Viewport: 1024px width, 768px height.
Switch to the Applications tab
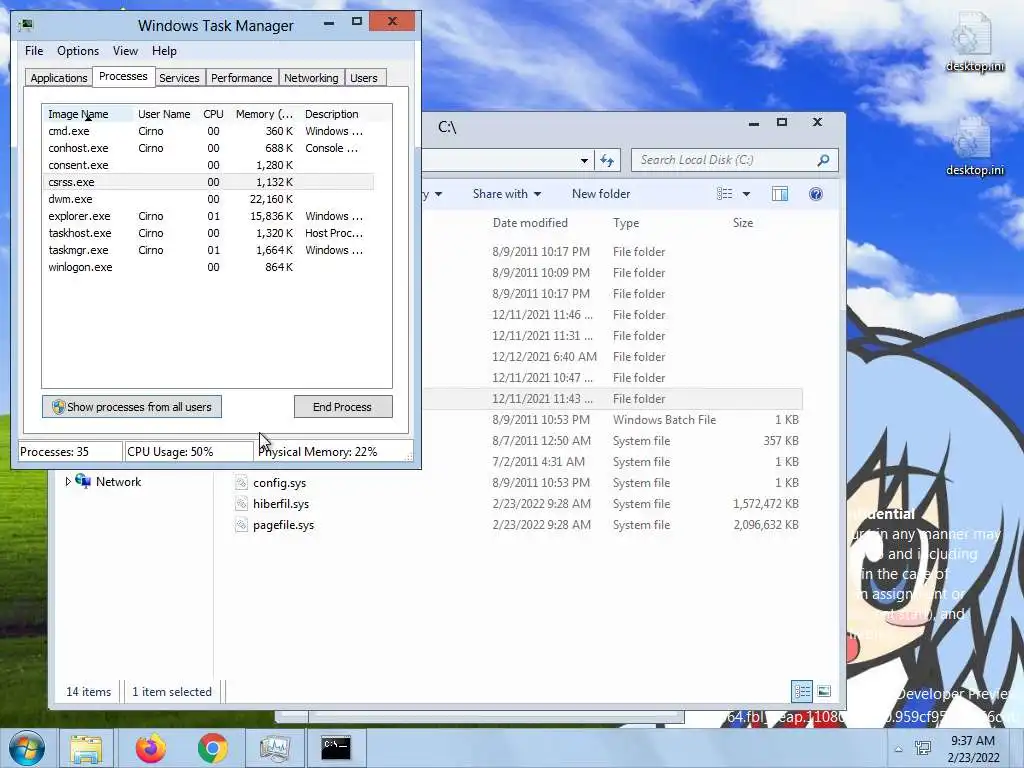click(59, 78)
